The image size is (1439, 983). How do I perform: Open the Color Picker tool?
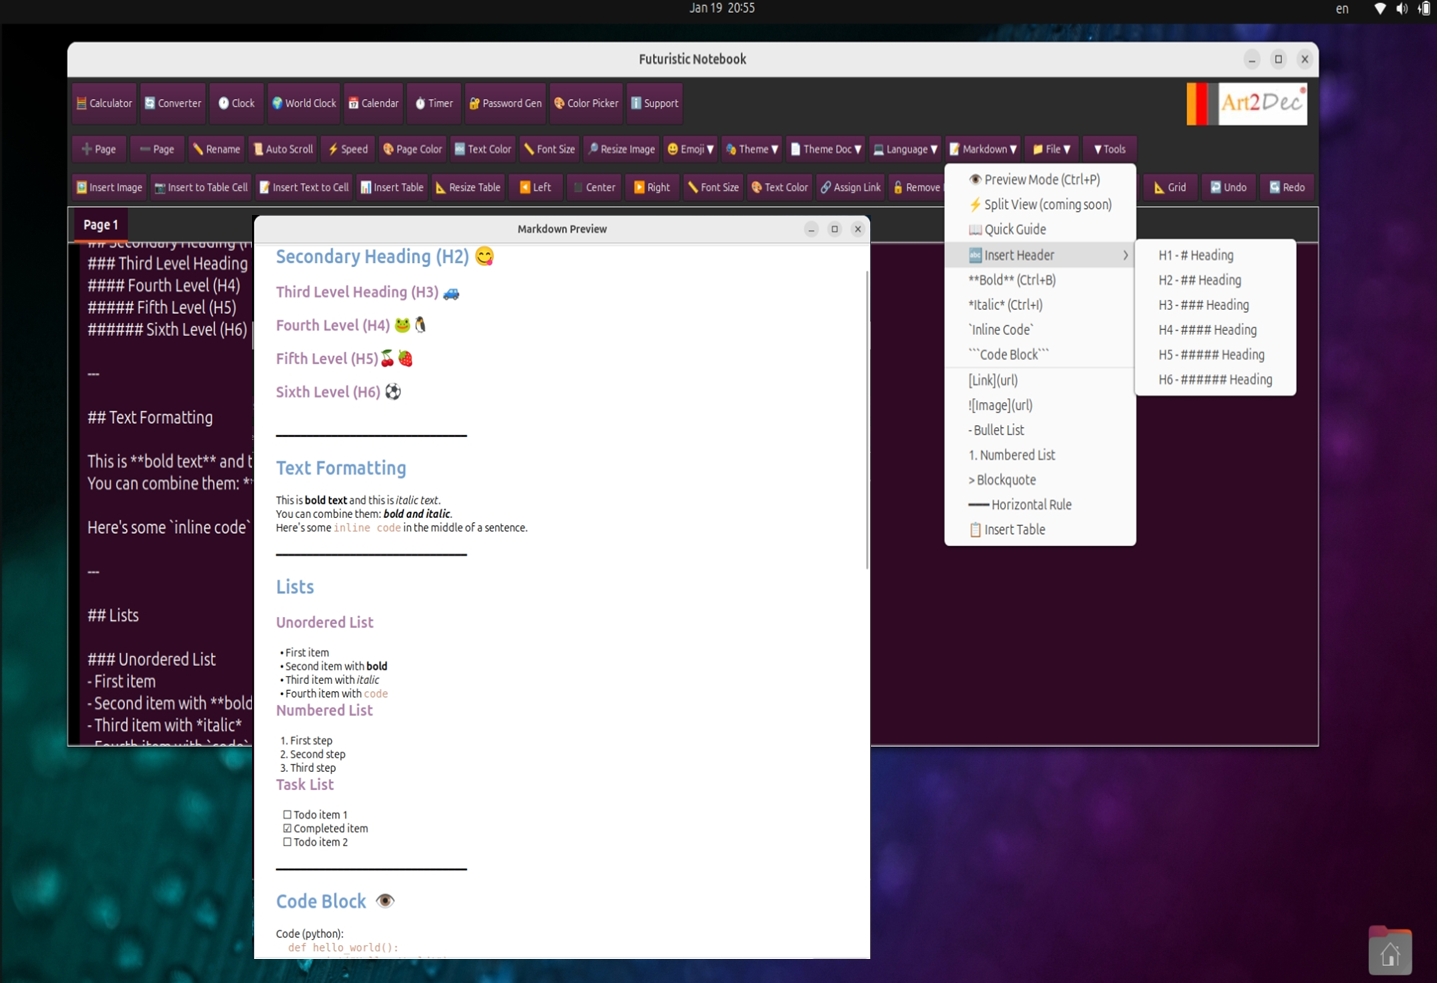pyautogui.click(x=586, y=103)
